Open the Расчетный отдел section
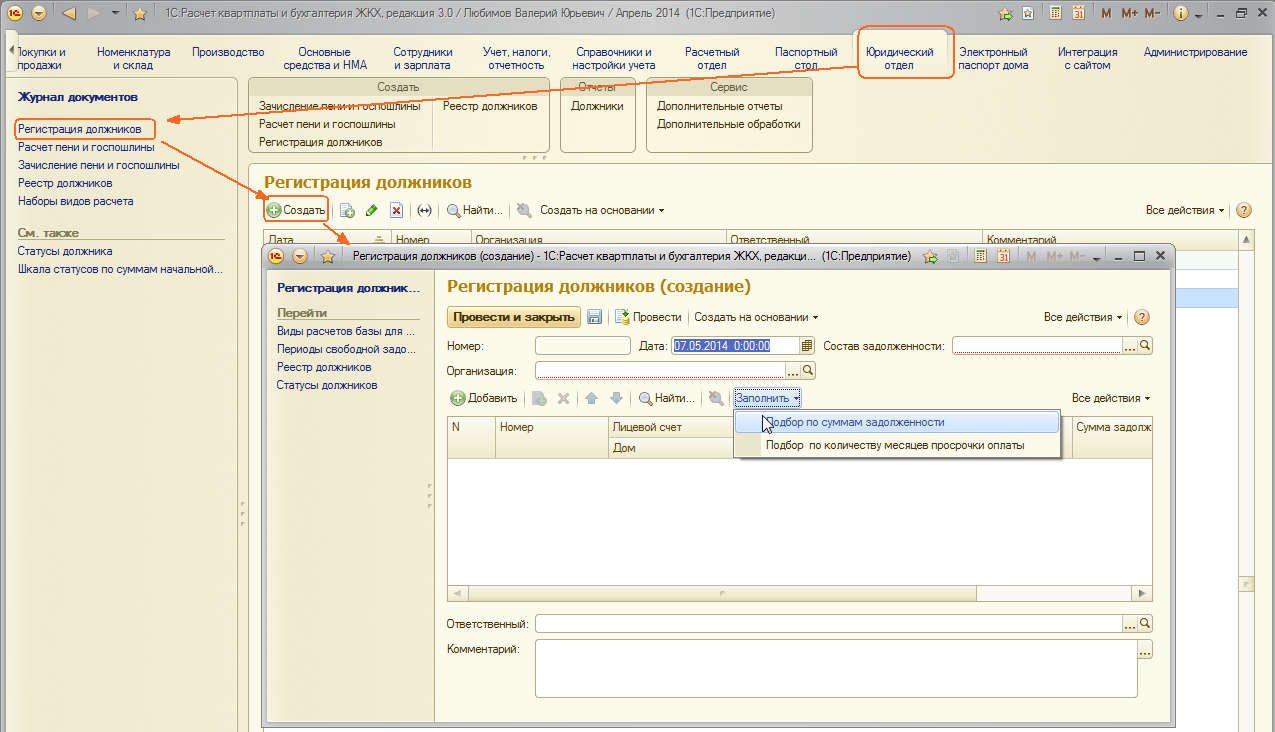Image resolution: width=1275 pixels, height=732 pixels. (x=712, y=58)
